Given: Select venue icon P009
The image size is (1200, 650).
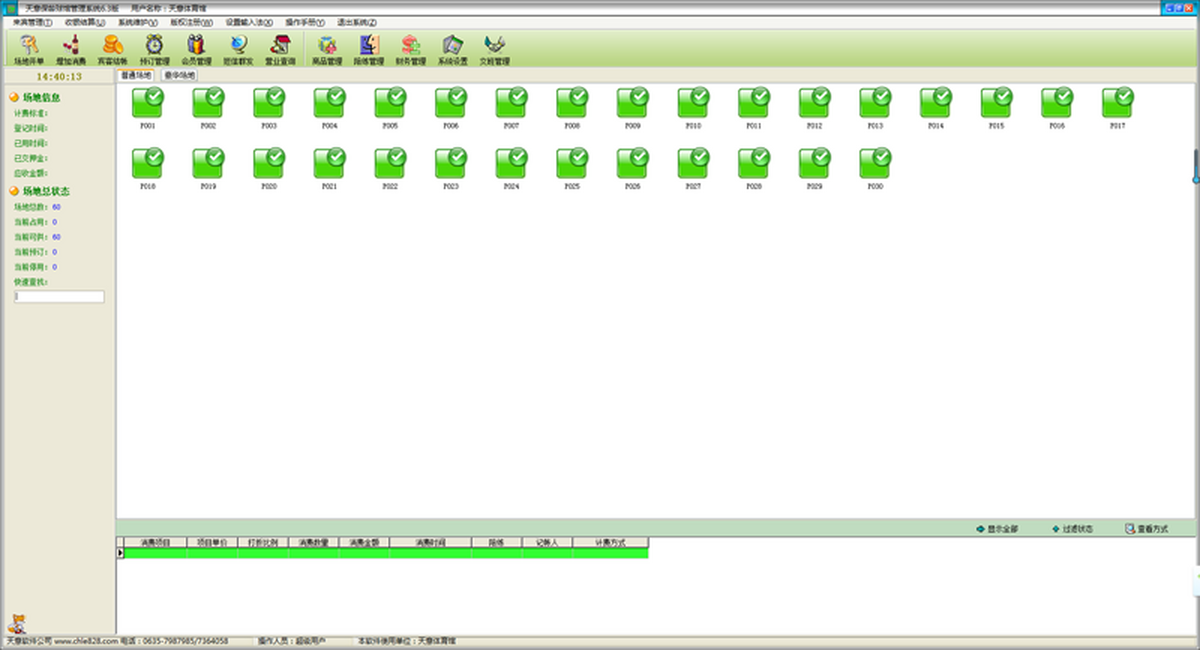Looking at the screenshot, I should 633,103.
